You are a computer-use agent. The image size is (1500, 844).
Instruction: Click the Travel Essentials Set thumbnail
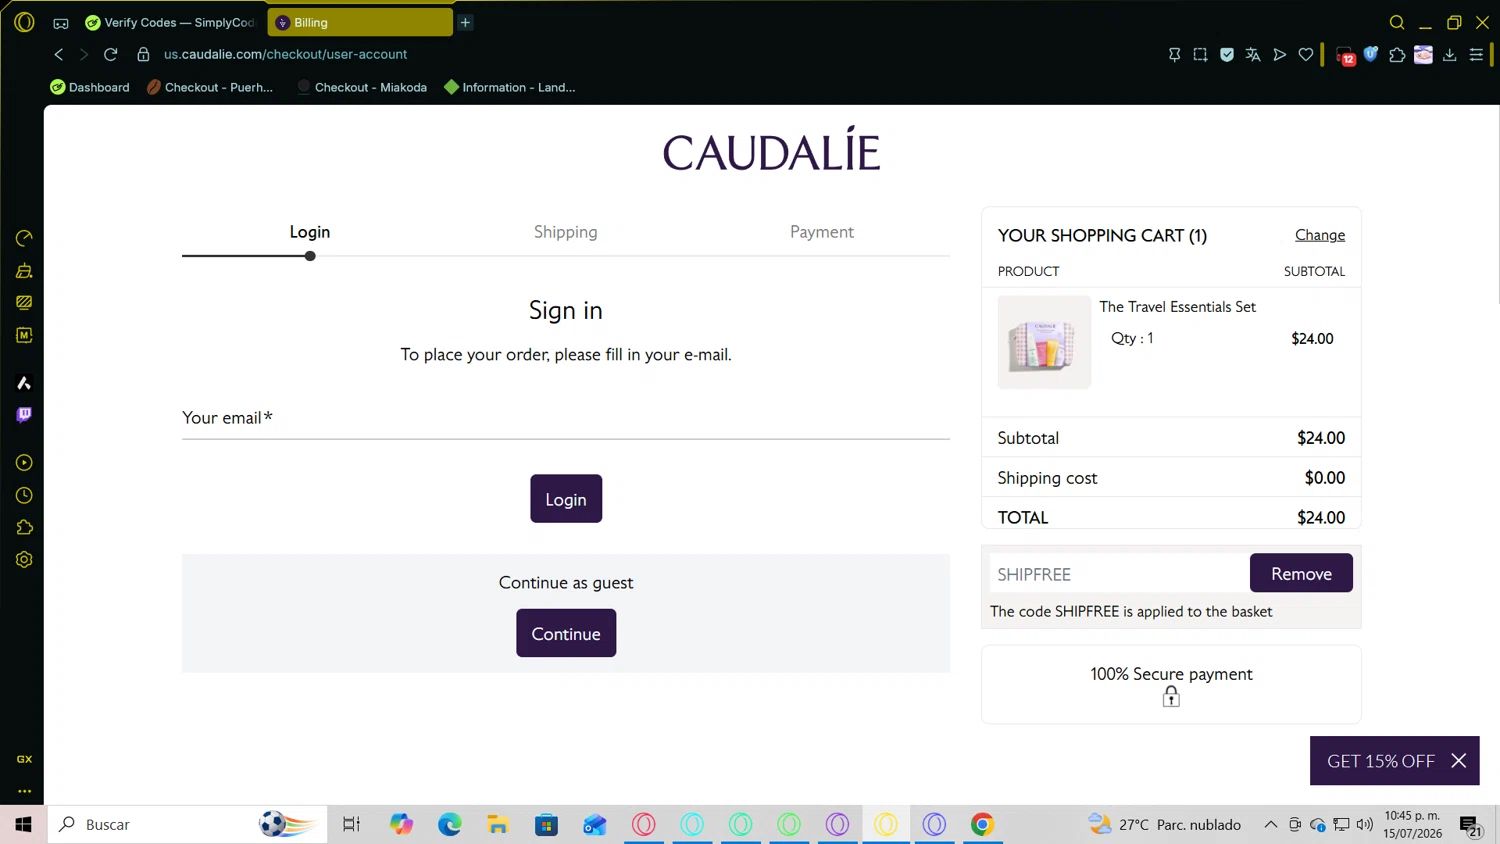[1044, 342]
